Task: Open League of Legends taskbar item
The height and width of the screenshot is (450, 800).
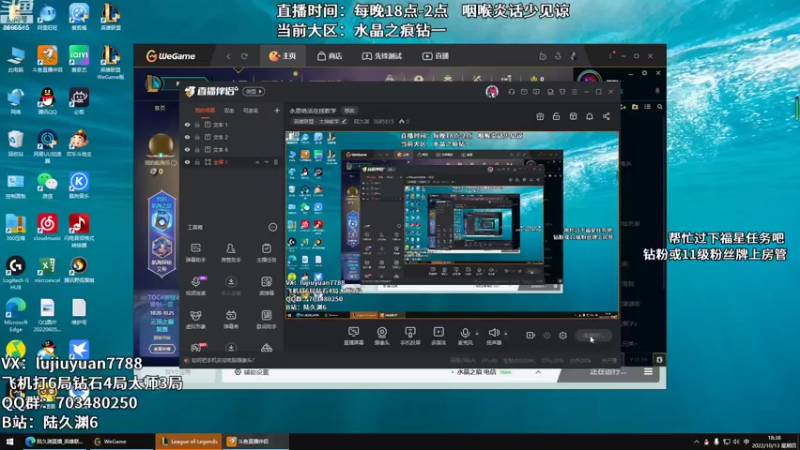Action: click(189, 441)
